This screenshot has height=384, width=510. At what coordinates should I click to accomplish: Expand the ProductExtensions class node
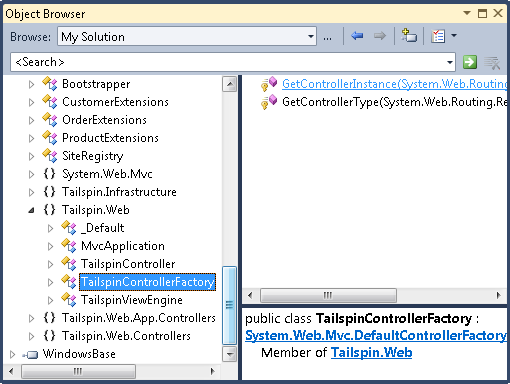[x=31, y=138]
